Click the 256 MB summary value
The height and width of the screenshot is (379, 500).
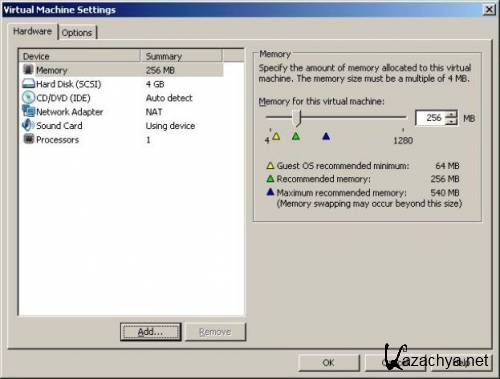coord(160,70)
